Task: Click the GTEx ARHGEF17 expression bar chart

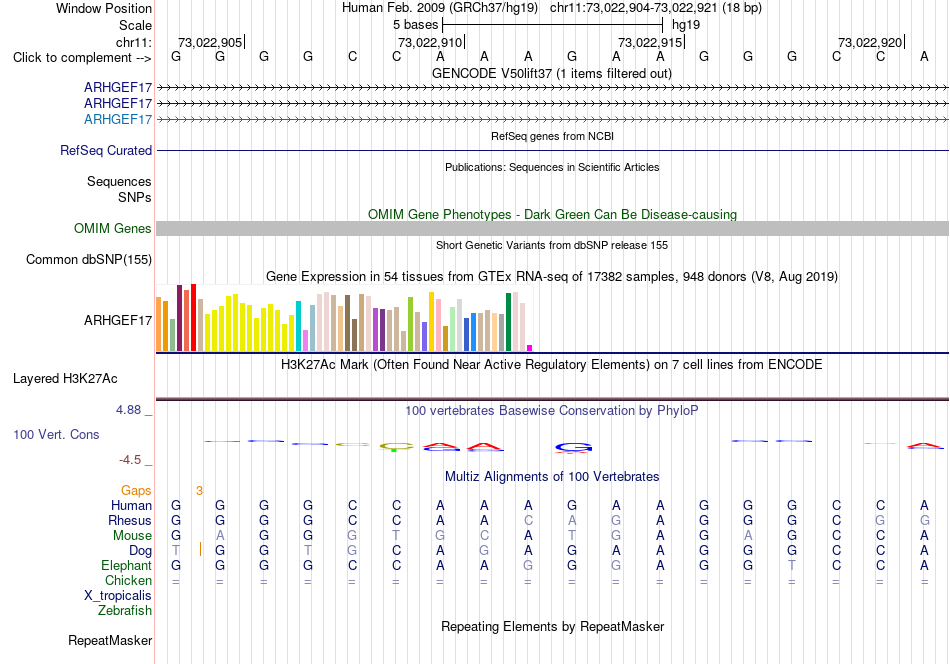Action: [x=344, y=317]
